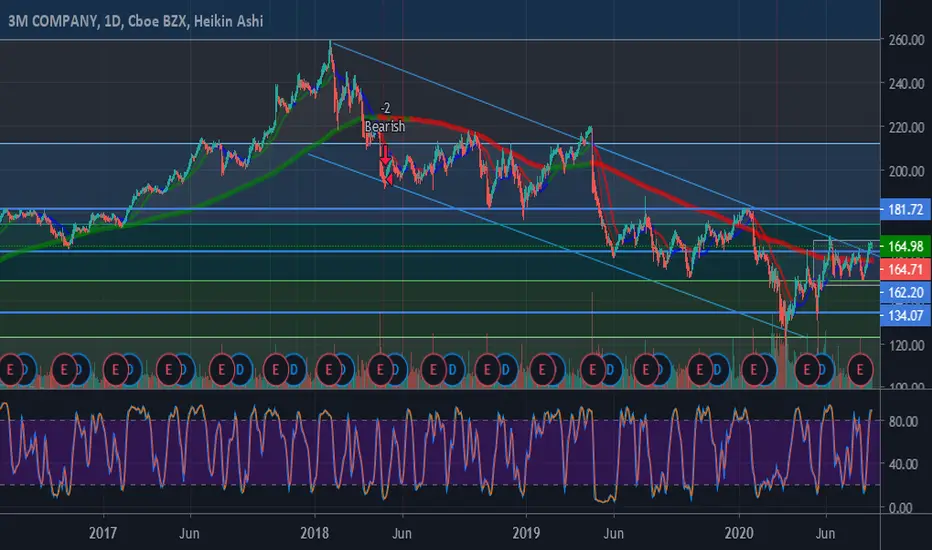
Task: Click the 164.71 red price label
Action: [905, 269]
